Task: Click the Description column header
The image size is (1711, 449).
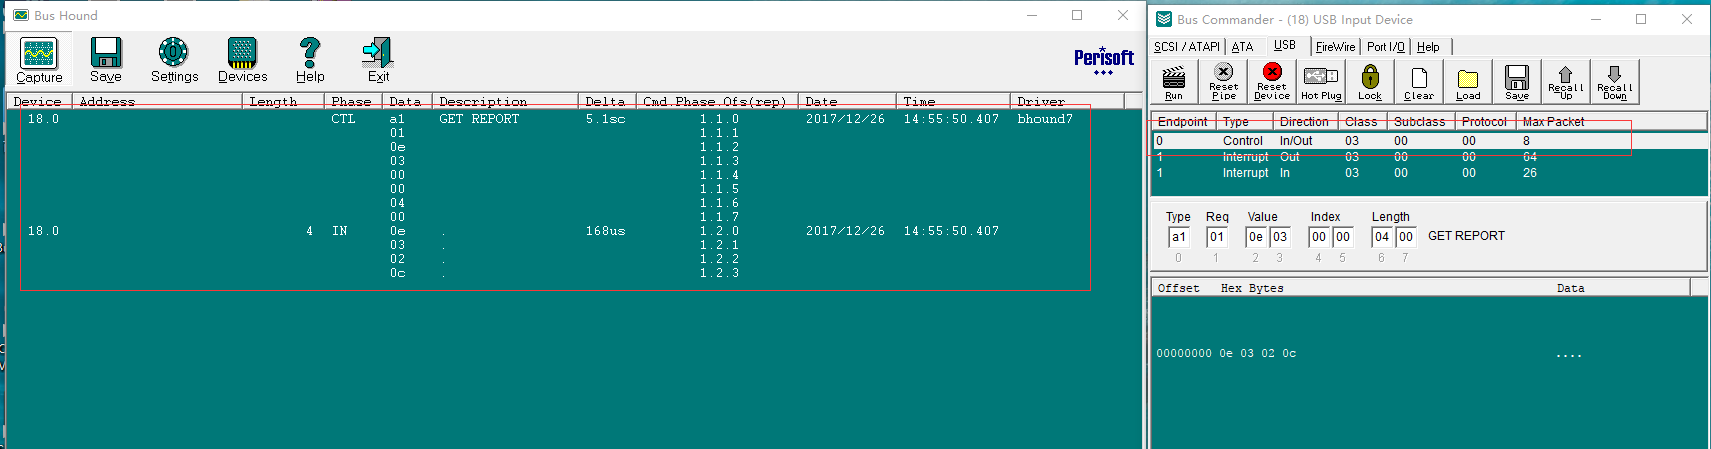Action: coord(505,101)
